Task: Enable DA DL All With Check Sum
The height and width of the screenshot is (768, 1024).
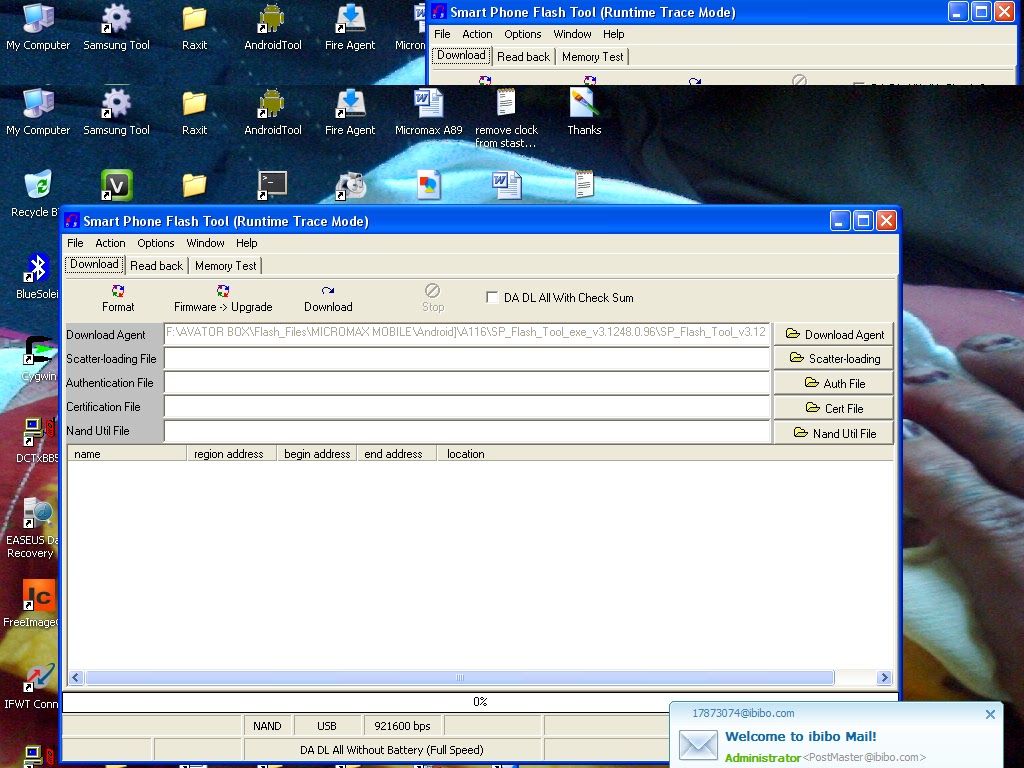Action: click(x=491, y=296)
